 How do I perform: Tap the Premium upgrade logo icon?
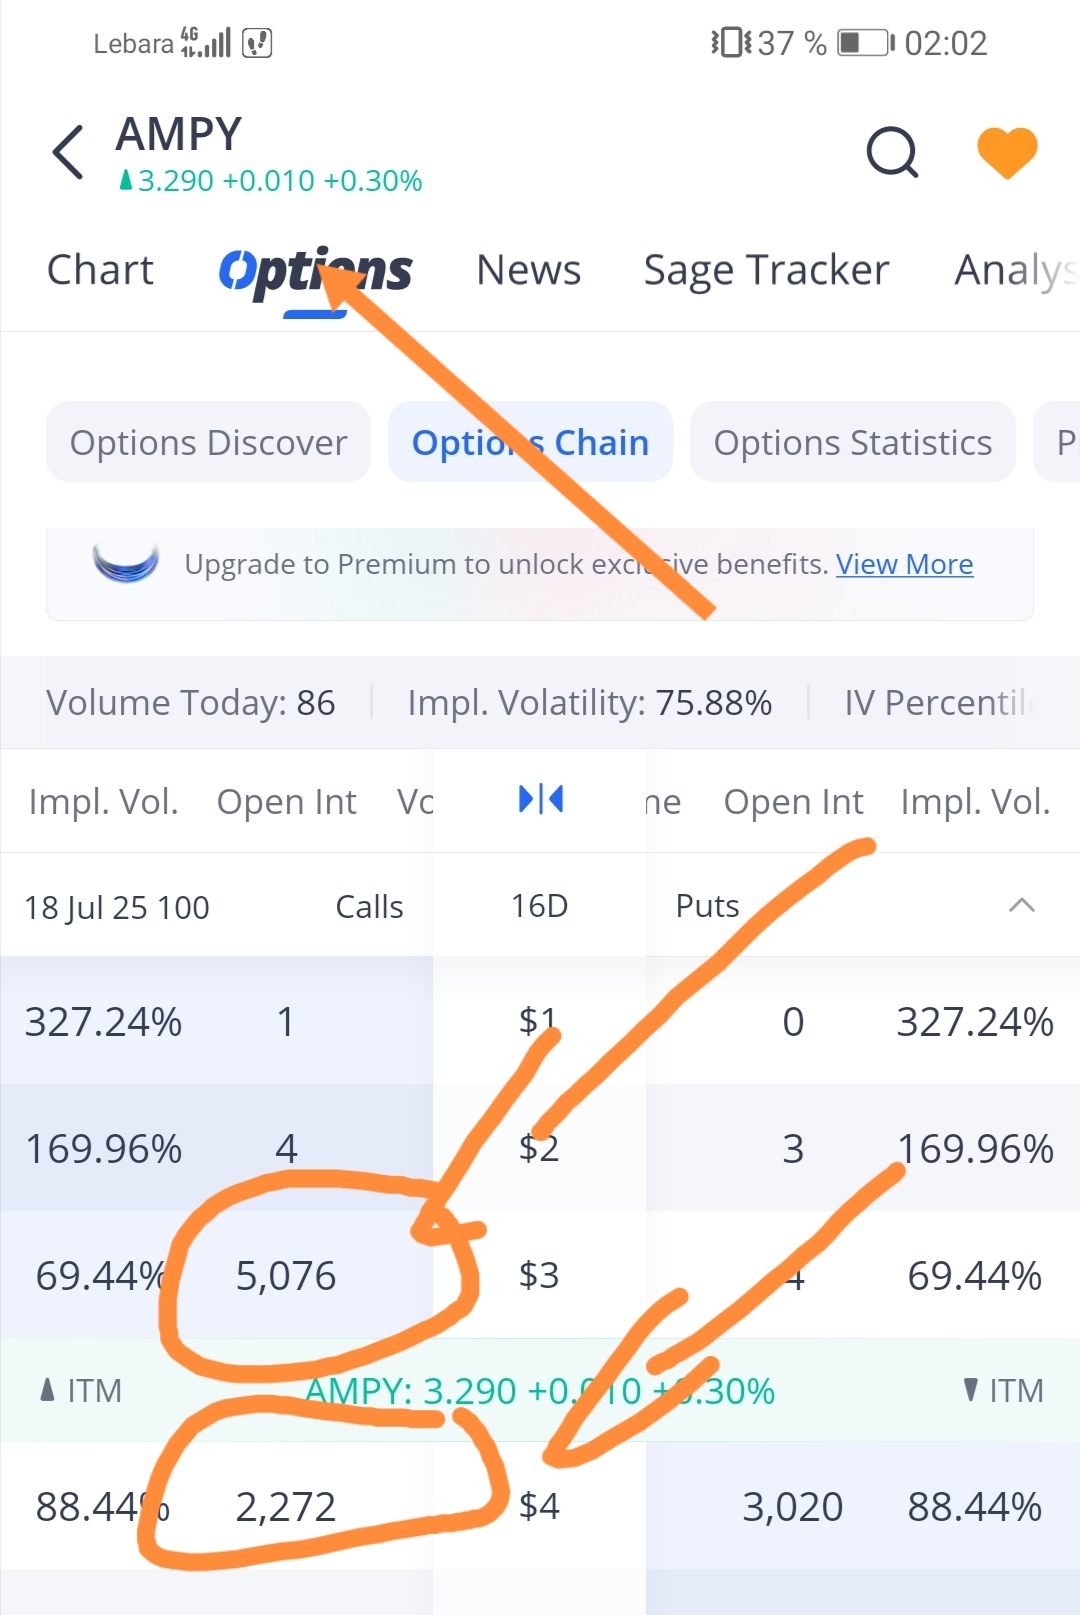click(126, 563)
